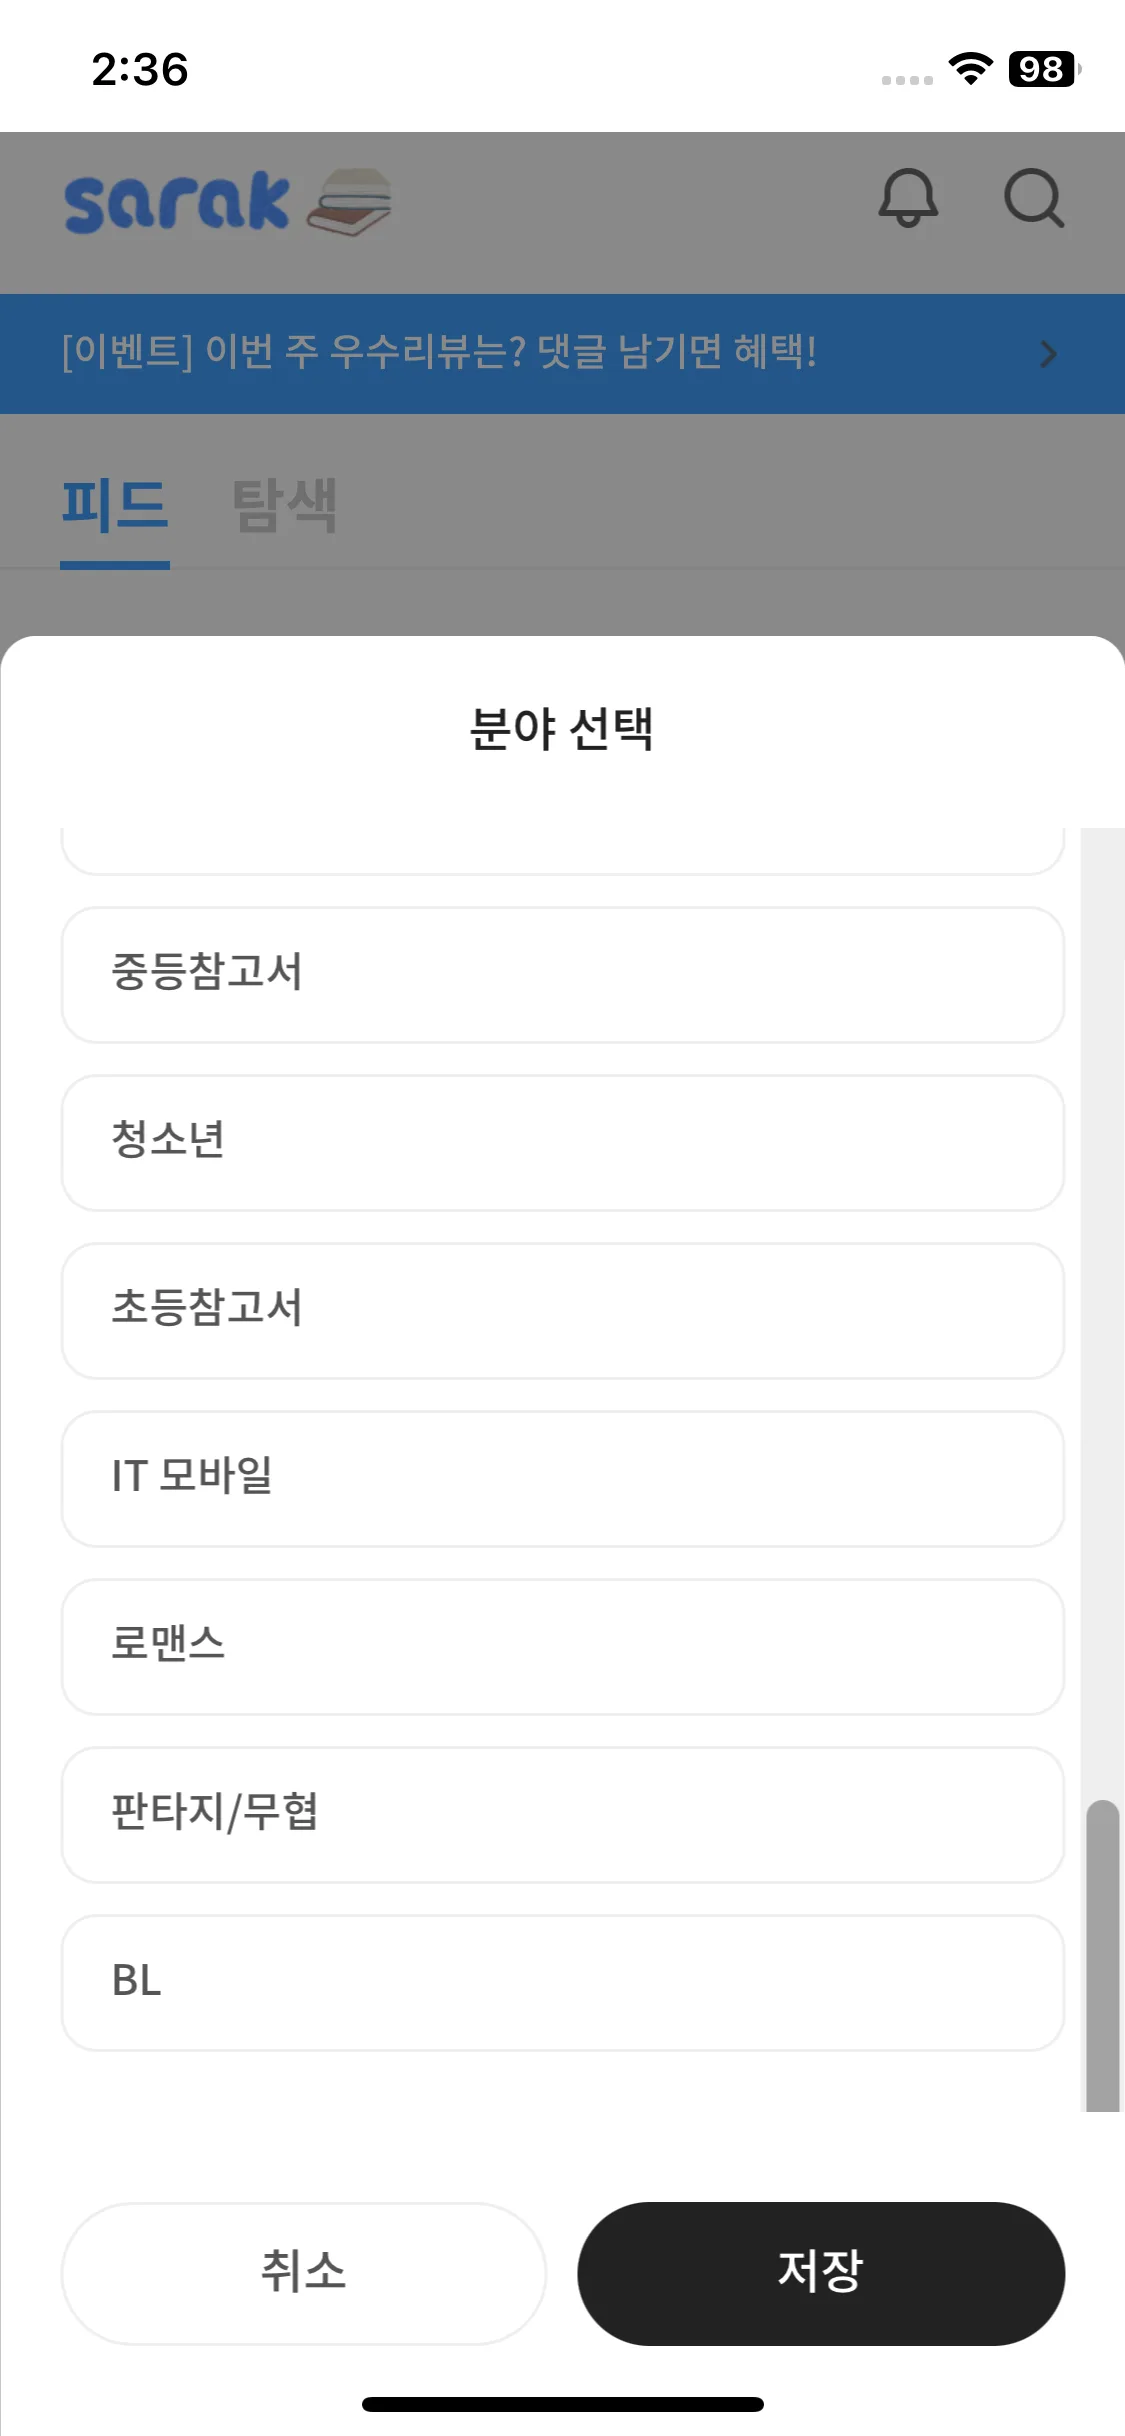This screenshot has width=1125, height=2436.
Task: Select the 로맨스 genre option
Action: point(562,1646)
